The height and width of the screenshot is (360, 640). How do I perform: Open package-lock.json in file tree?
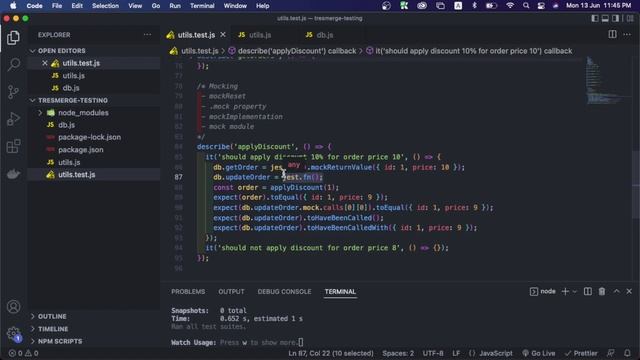pyautogui.click(x=89, y=137)
